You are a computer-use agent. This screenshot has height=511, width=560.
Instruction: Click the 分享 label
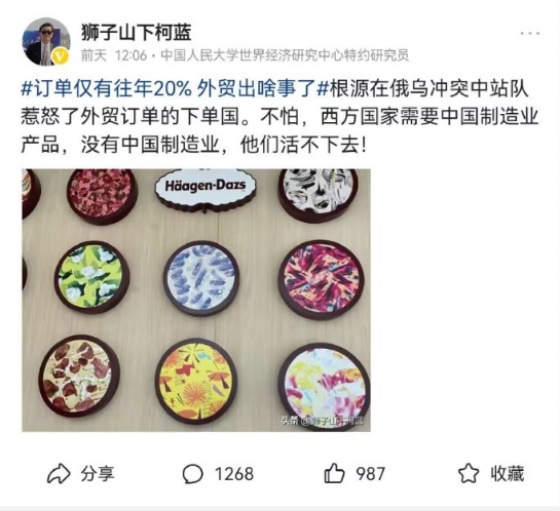coord(98,474)
